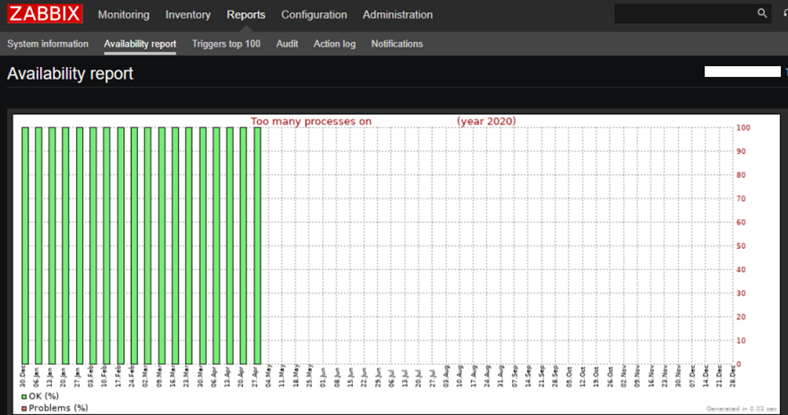Click the green bar for 30.Mar
Image resolution: width=788 pixels, height=415 pixels.
point(203,246)
